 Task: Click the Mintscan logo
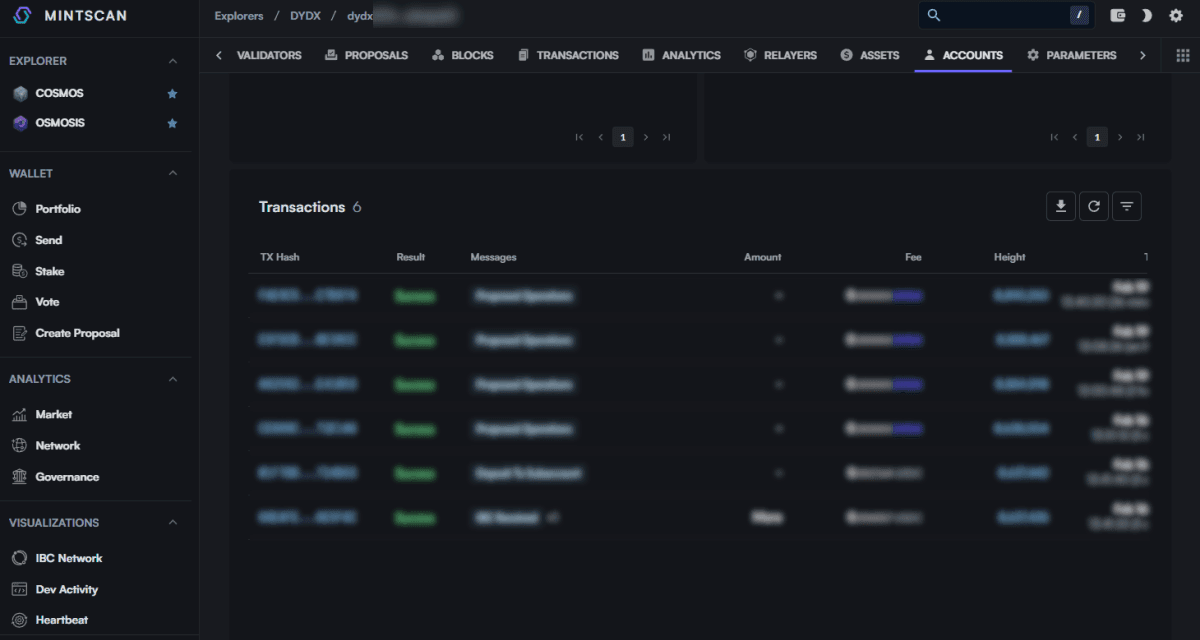point(70,16)
